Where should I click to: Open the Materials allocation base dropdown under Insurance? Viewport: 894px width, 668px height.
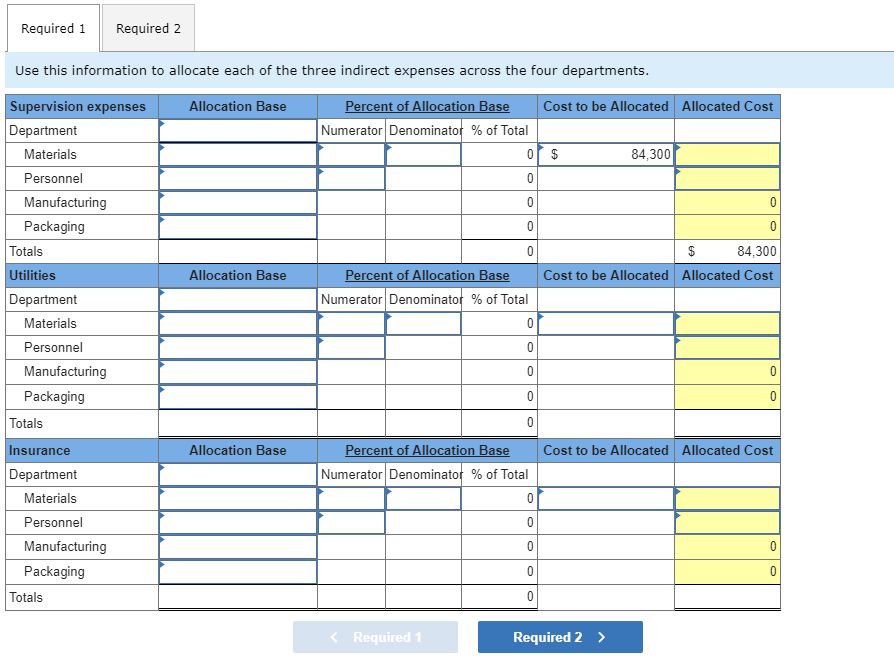tap(237, 498)
